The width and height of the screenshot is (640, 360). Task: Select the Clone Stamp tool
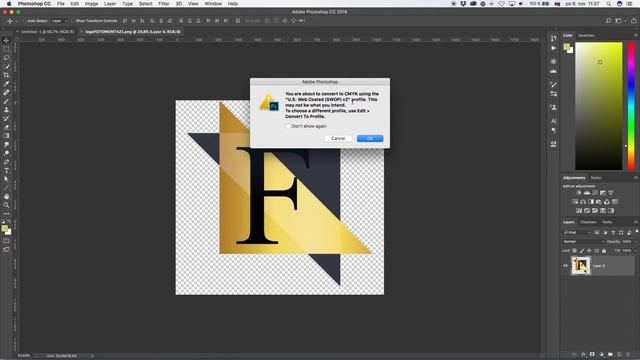point(6,110)
